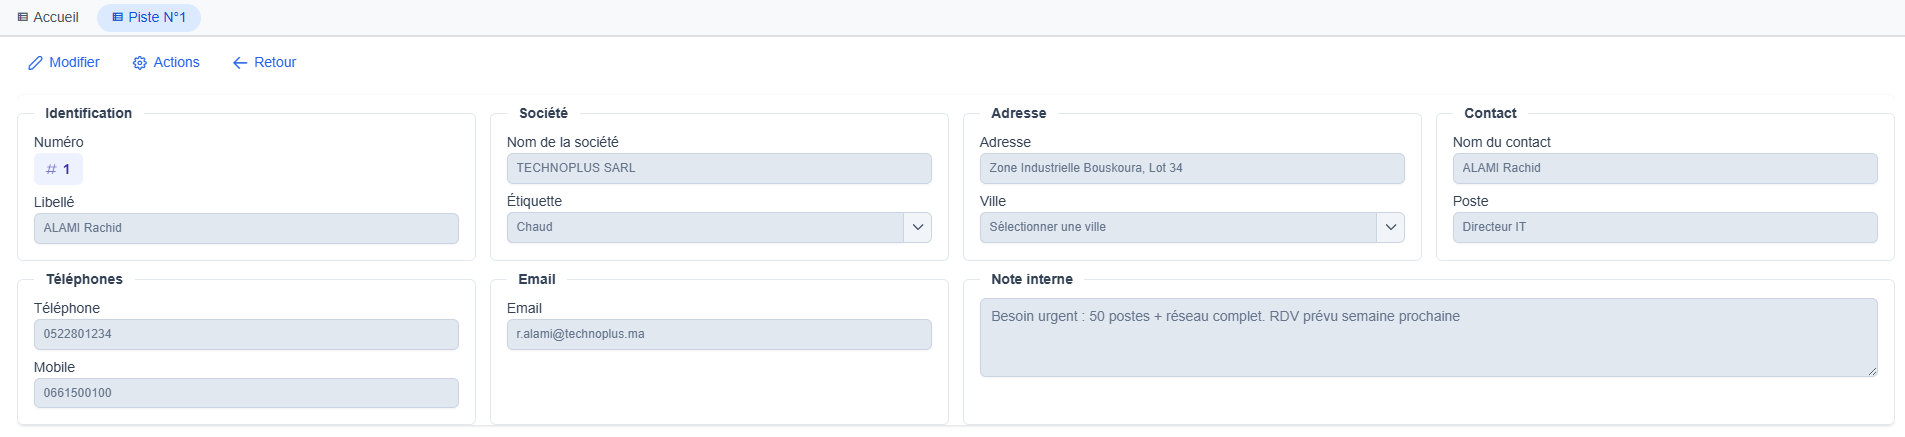Screen dimensions: 1905x437
Task: Select the Nom du contact field
Action: point(1665,168)
